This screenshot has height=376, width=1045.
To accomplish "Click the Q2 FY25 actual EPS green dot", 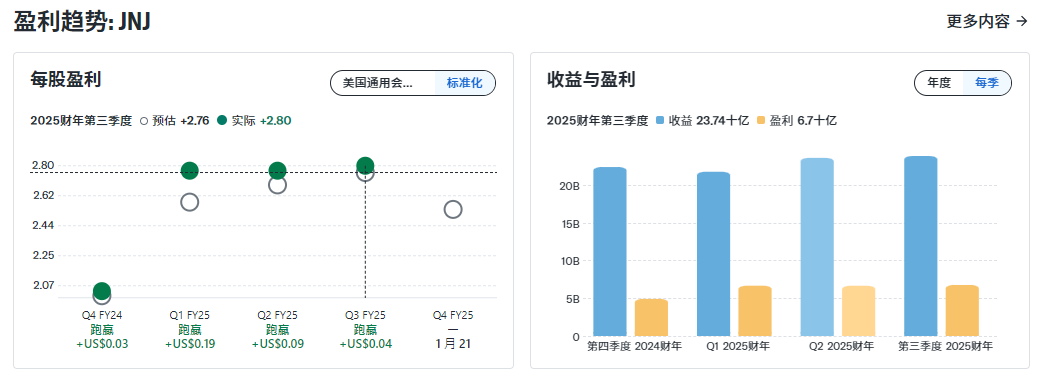I will (277, 171).
